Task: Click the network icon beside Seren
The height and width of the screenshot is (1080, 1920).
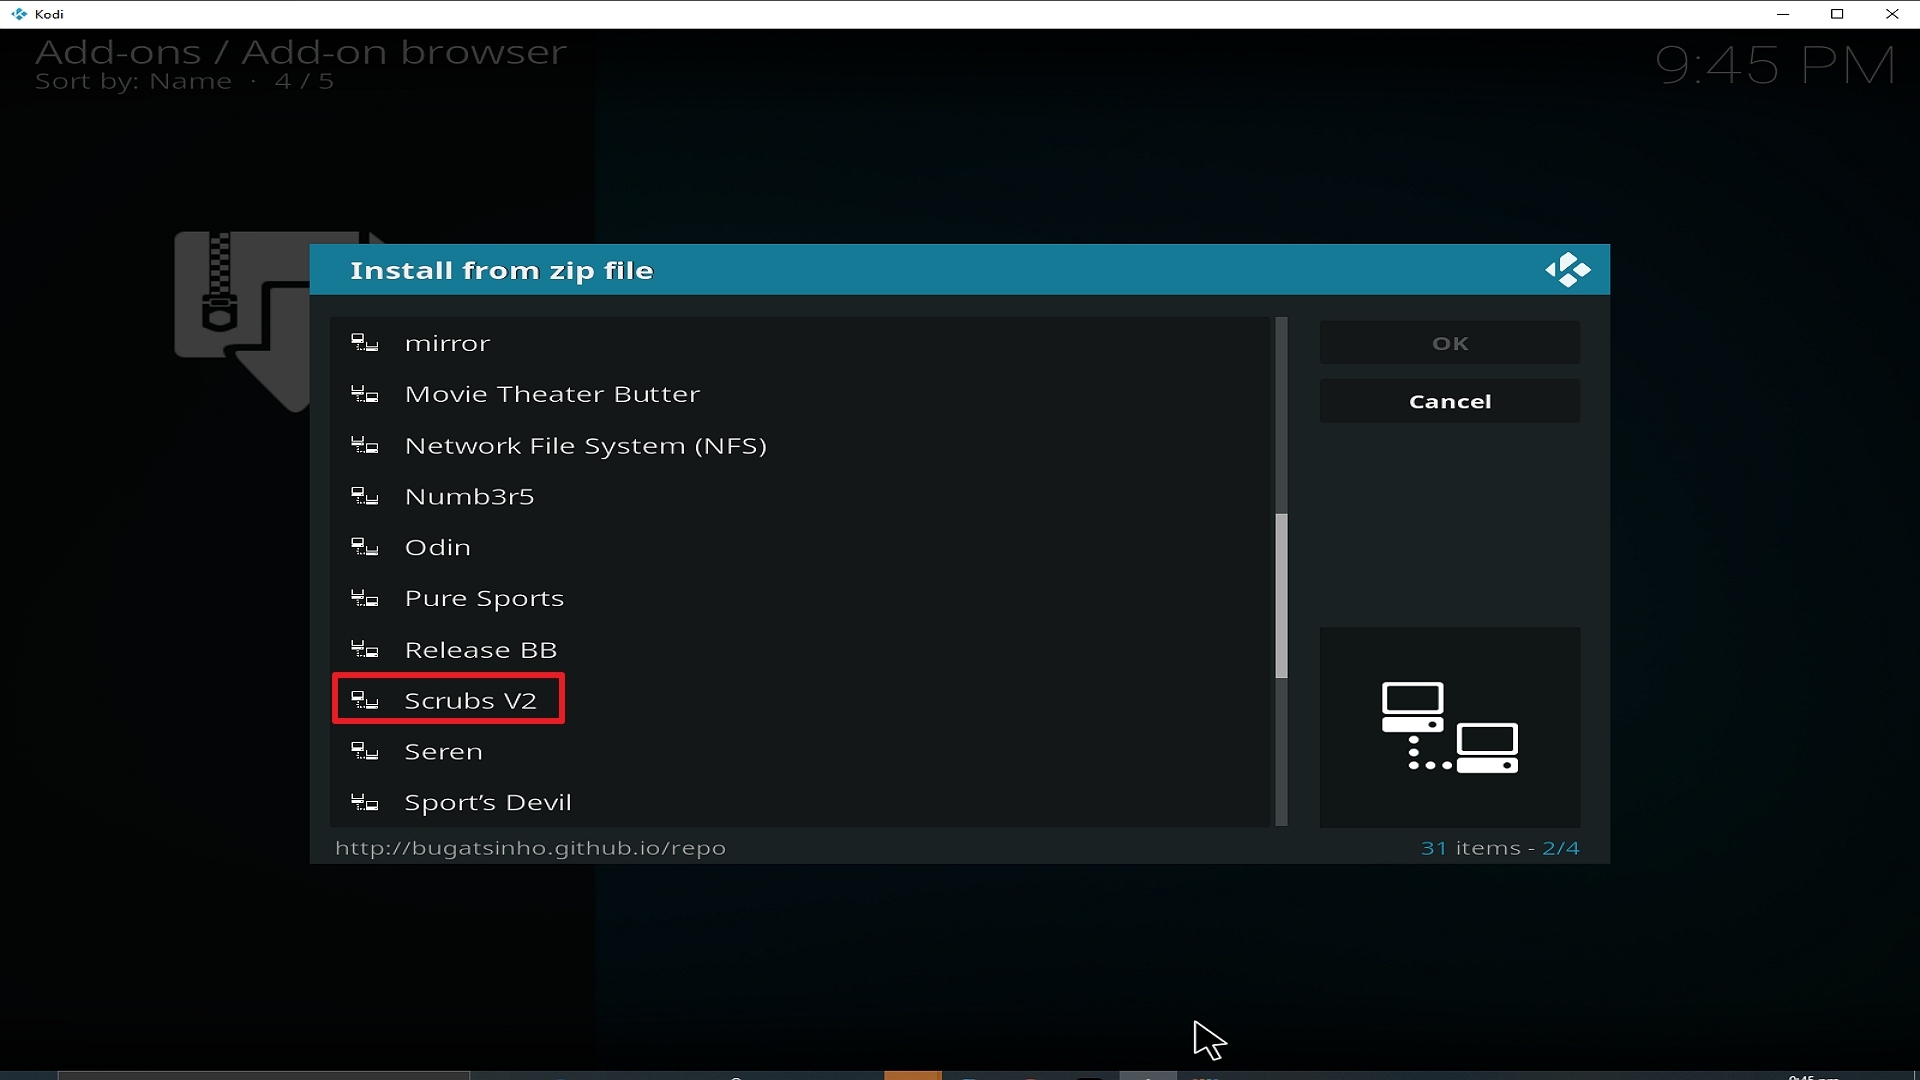Action: click(x=365, y=752)
